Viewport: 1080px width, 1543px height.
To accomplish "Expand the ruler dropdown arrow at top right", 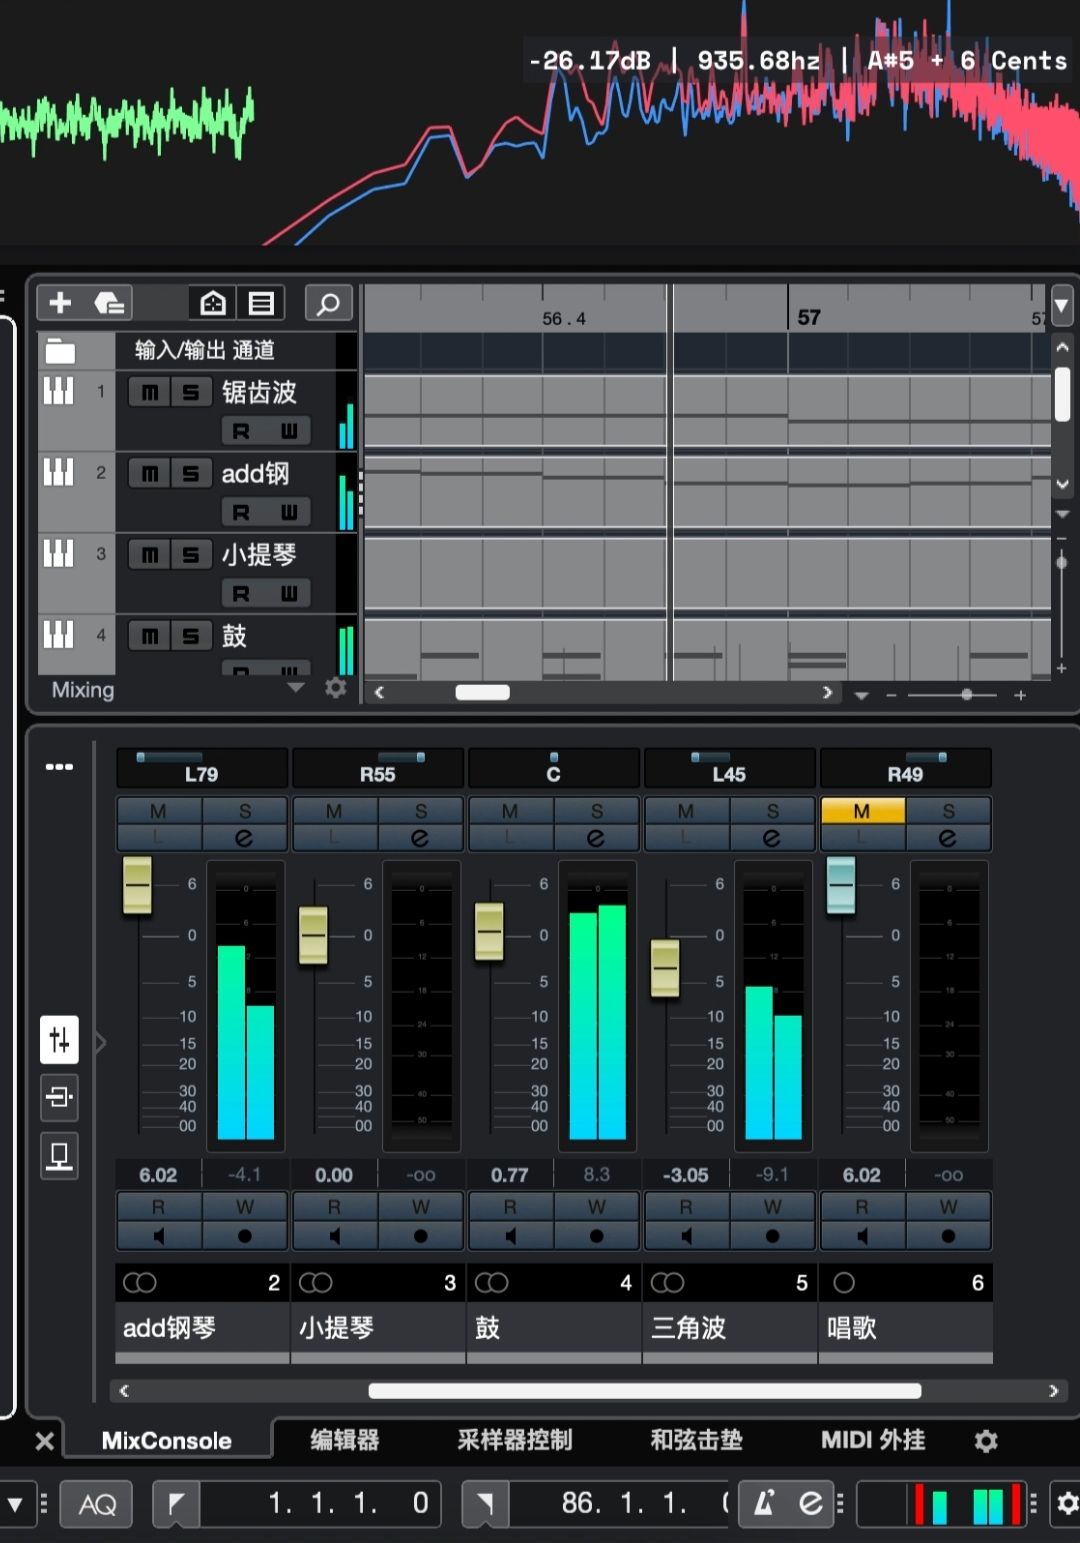I will [x=1062, y=304].
